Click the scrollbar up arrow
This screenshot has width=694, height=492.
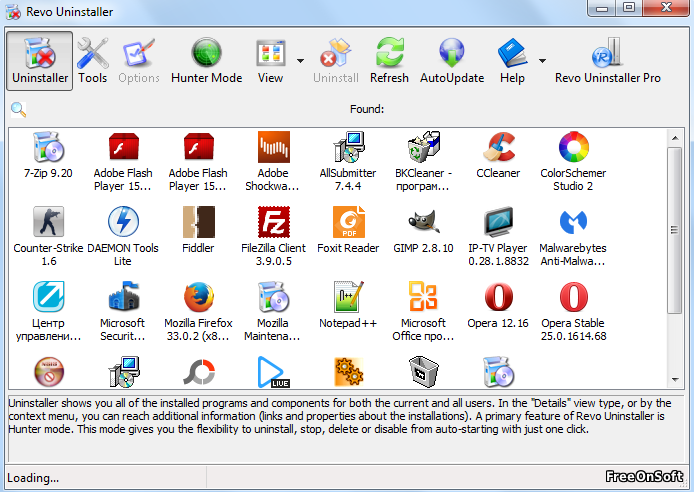[x=675, y=138]
